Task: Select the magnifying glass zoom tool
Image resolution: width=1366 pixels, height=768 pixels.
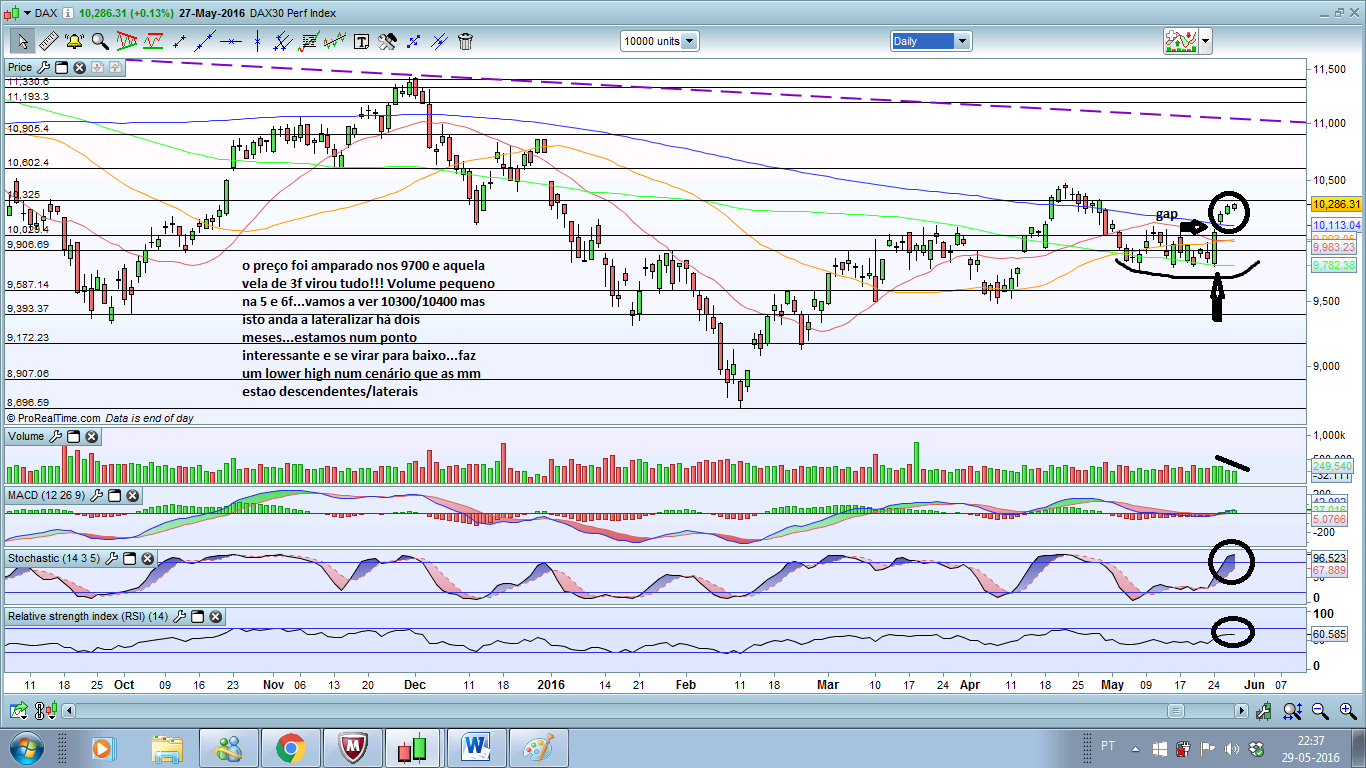Action: tap(100, 41)
